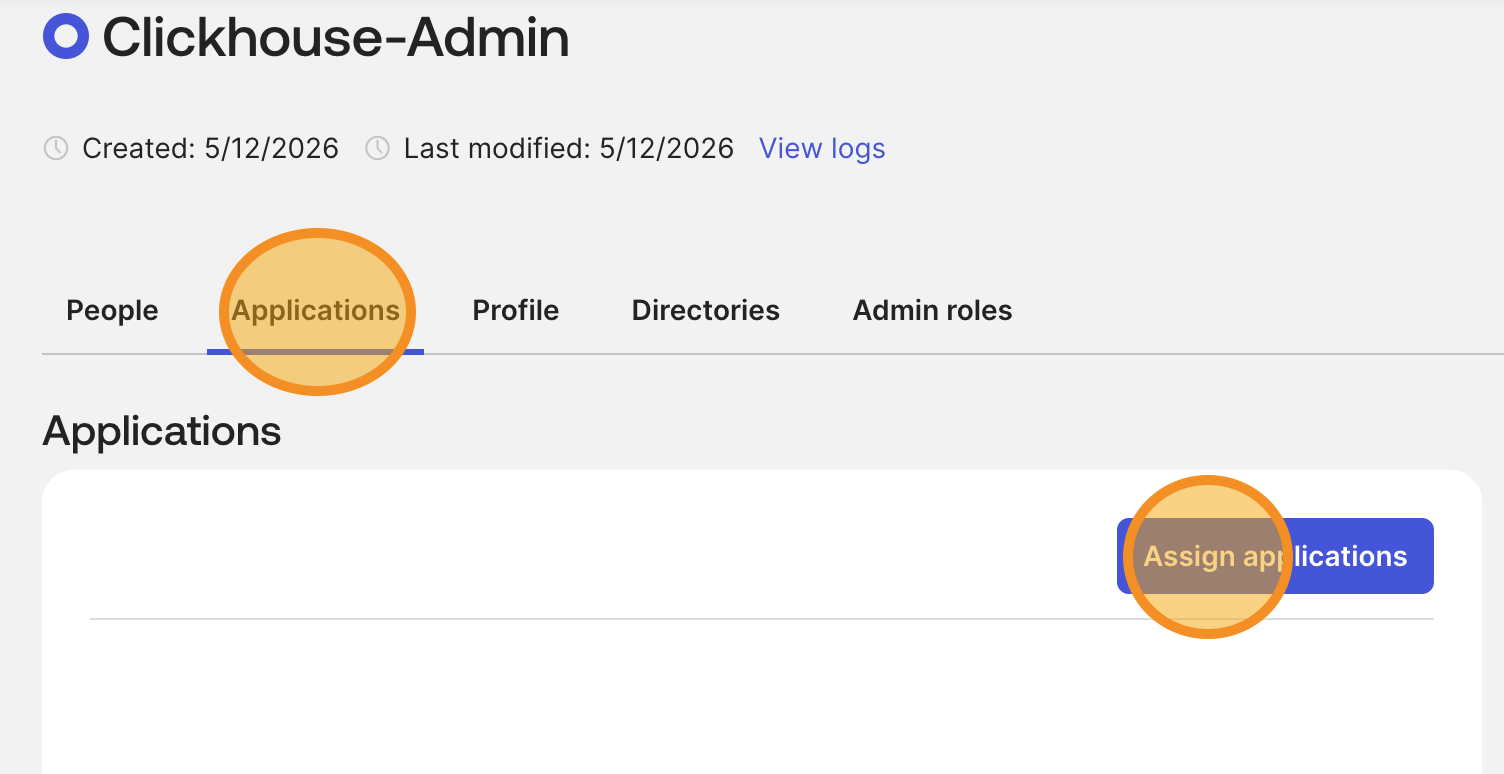Click the empty applications list area

point(762,697)
